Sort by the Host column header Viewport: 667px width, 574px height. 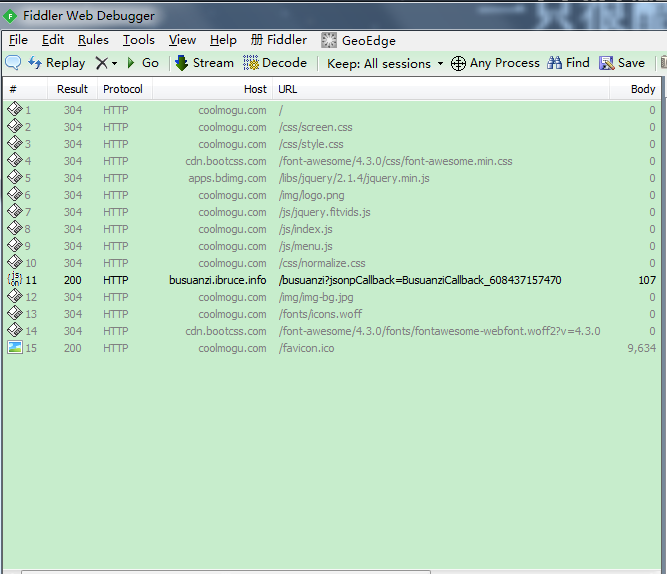[213, 89]
